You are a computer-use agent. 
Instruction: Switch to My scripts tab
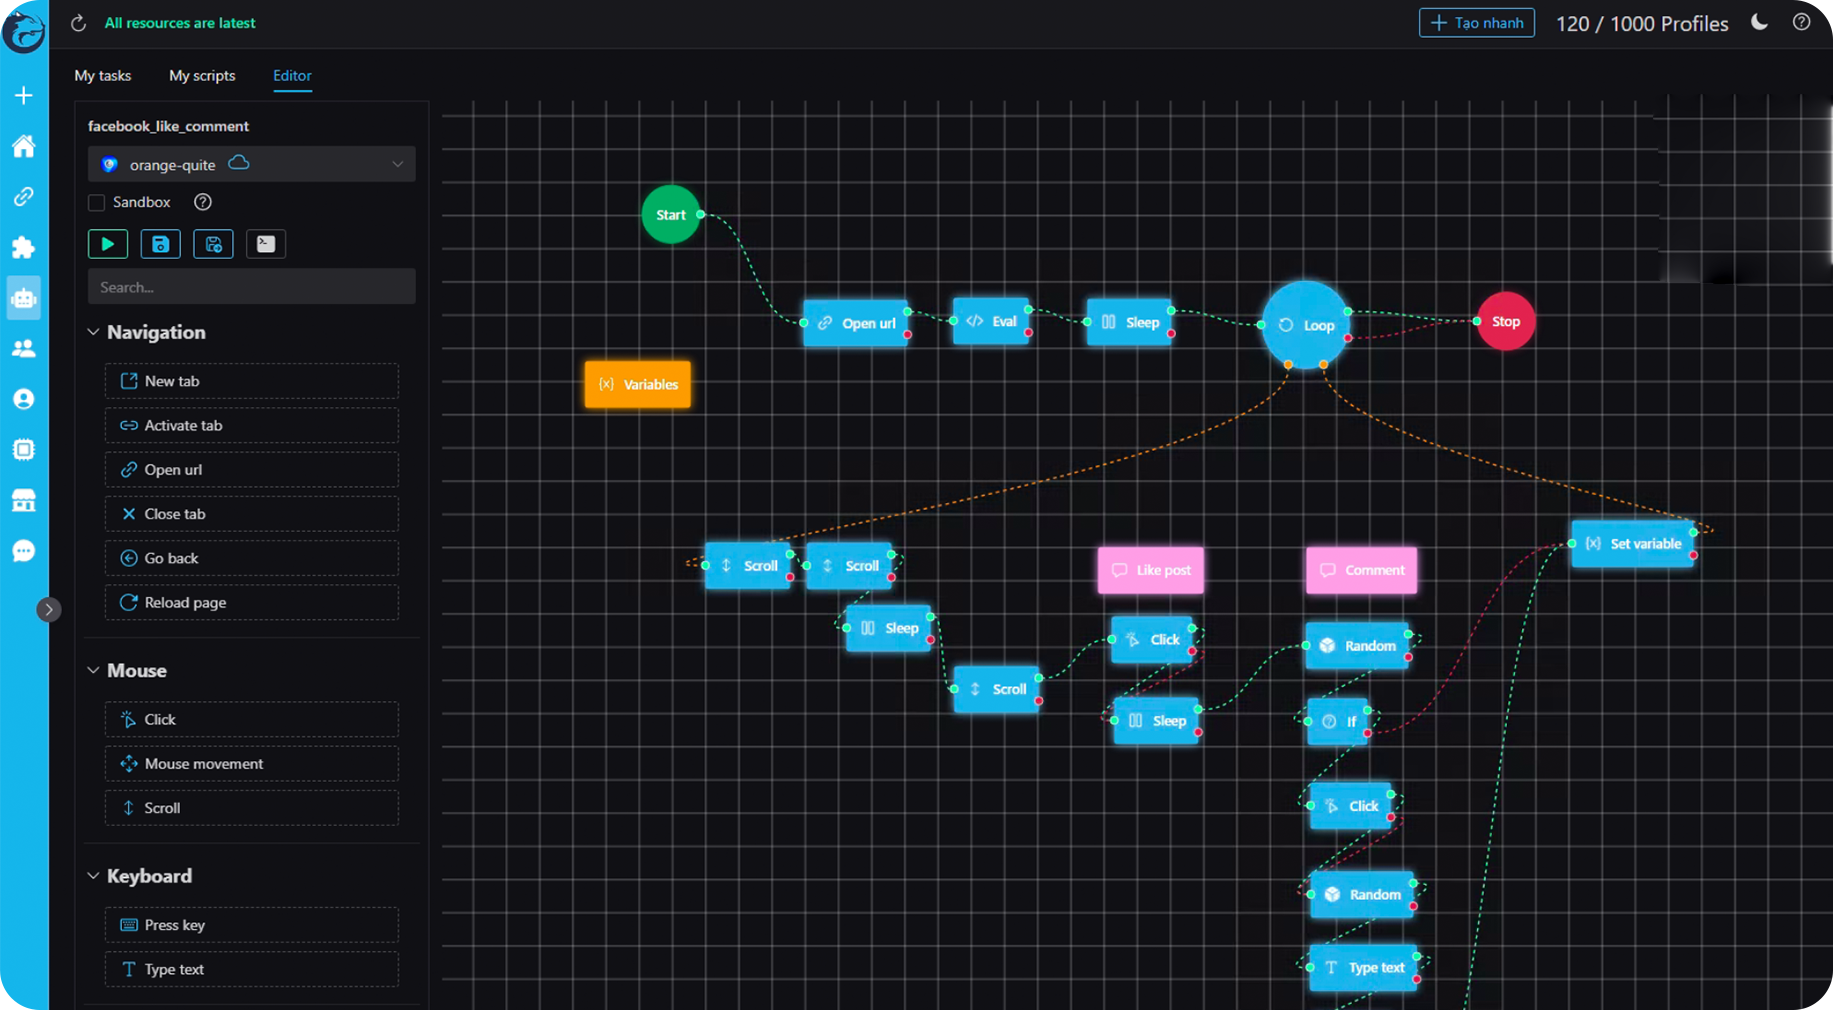pos(202,76)
